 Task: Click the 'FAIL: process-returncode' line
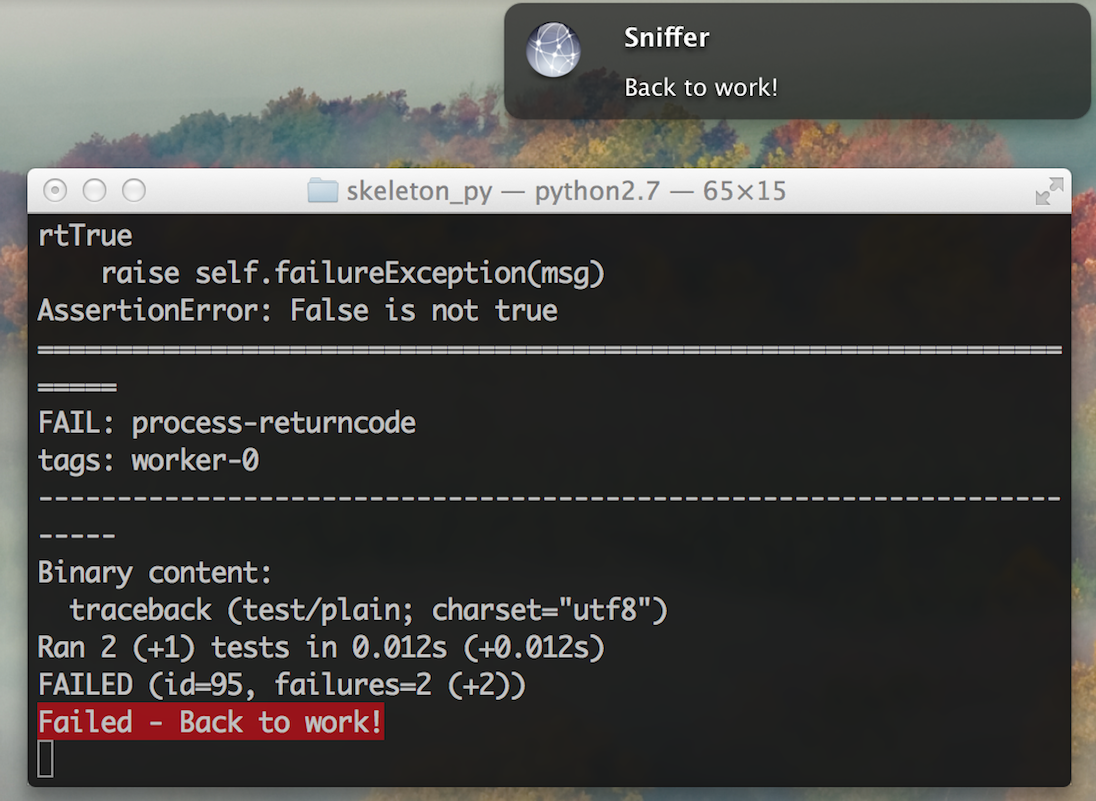tap(226, 423)
